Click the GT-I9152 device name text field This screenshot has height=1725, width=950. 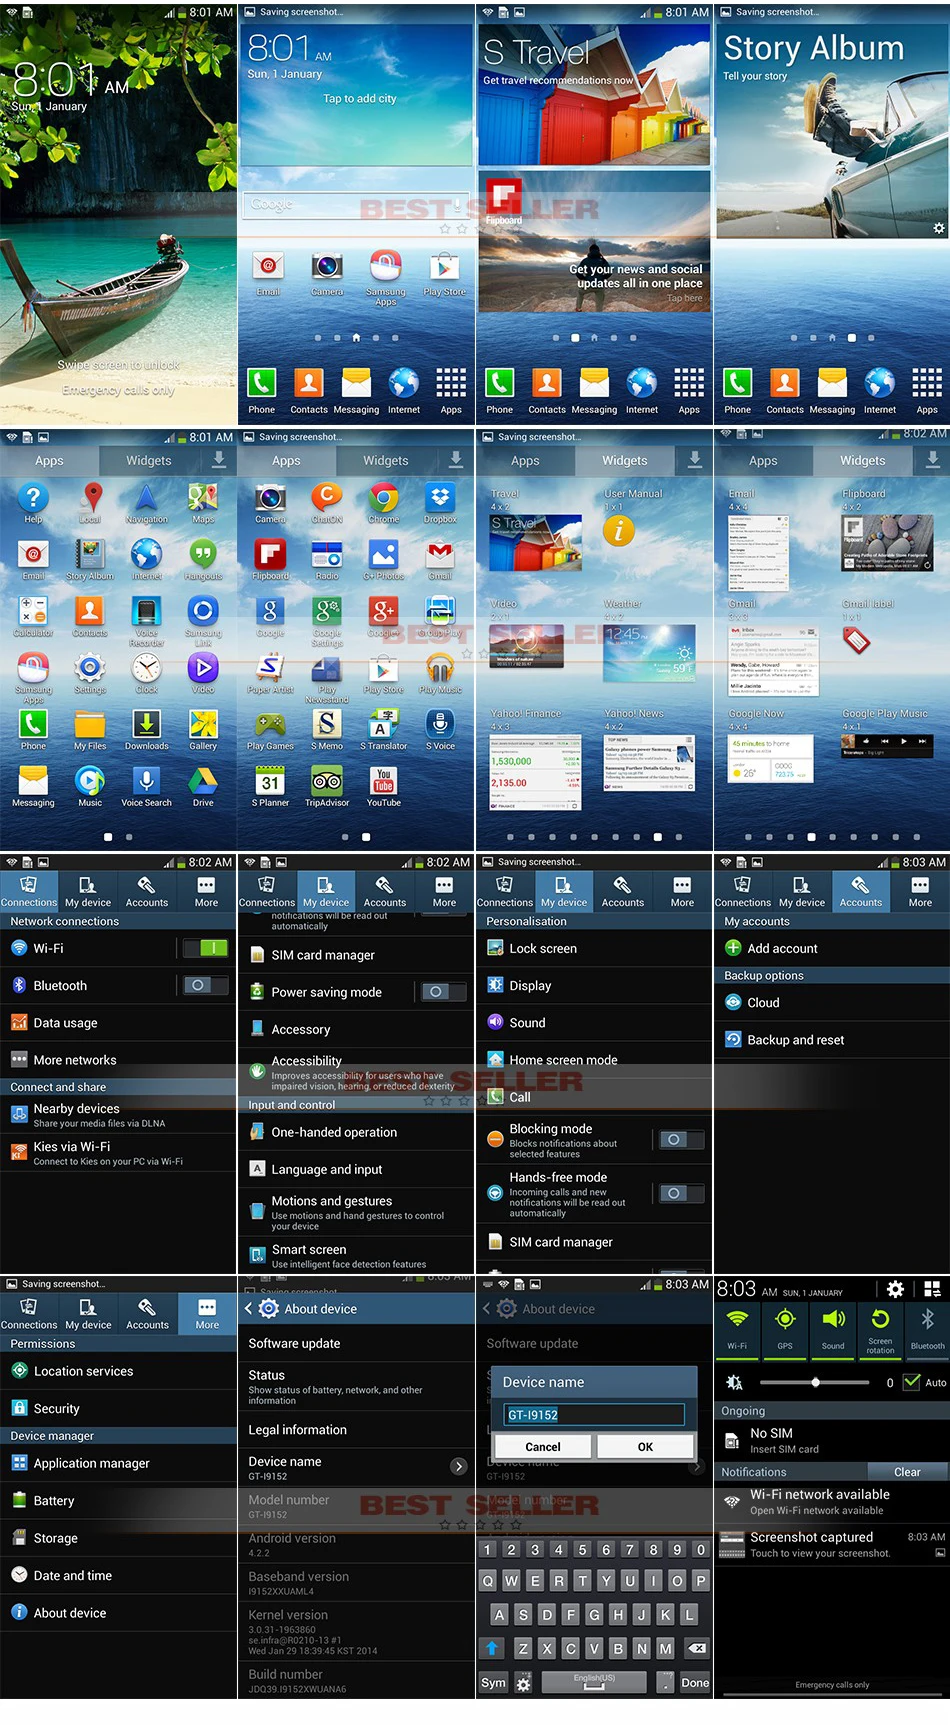coord(594,1414)
